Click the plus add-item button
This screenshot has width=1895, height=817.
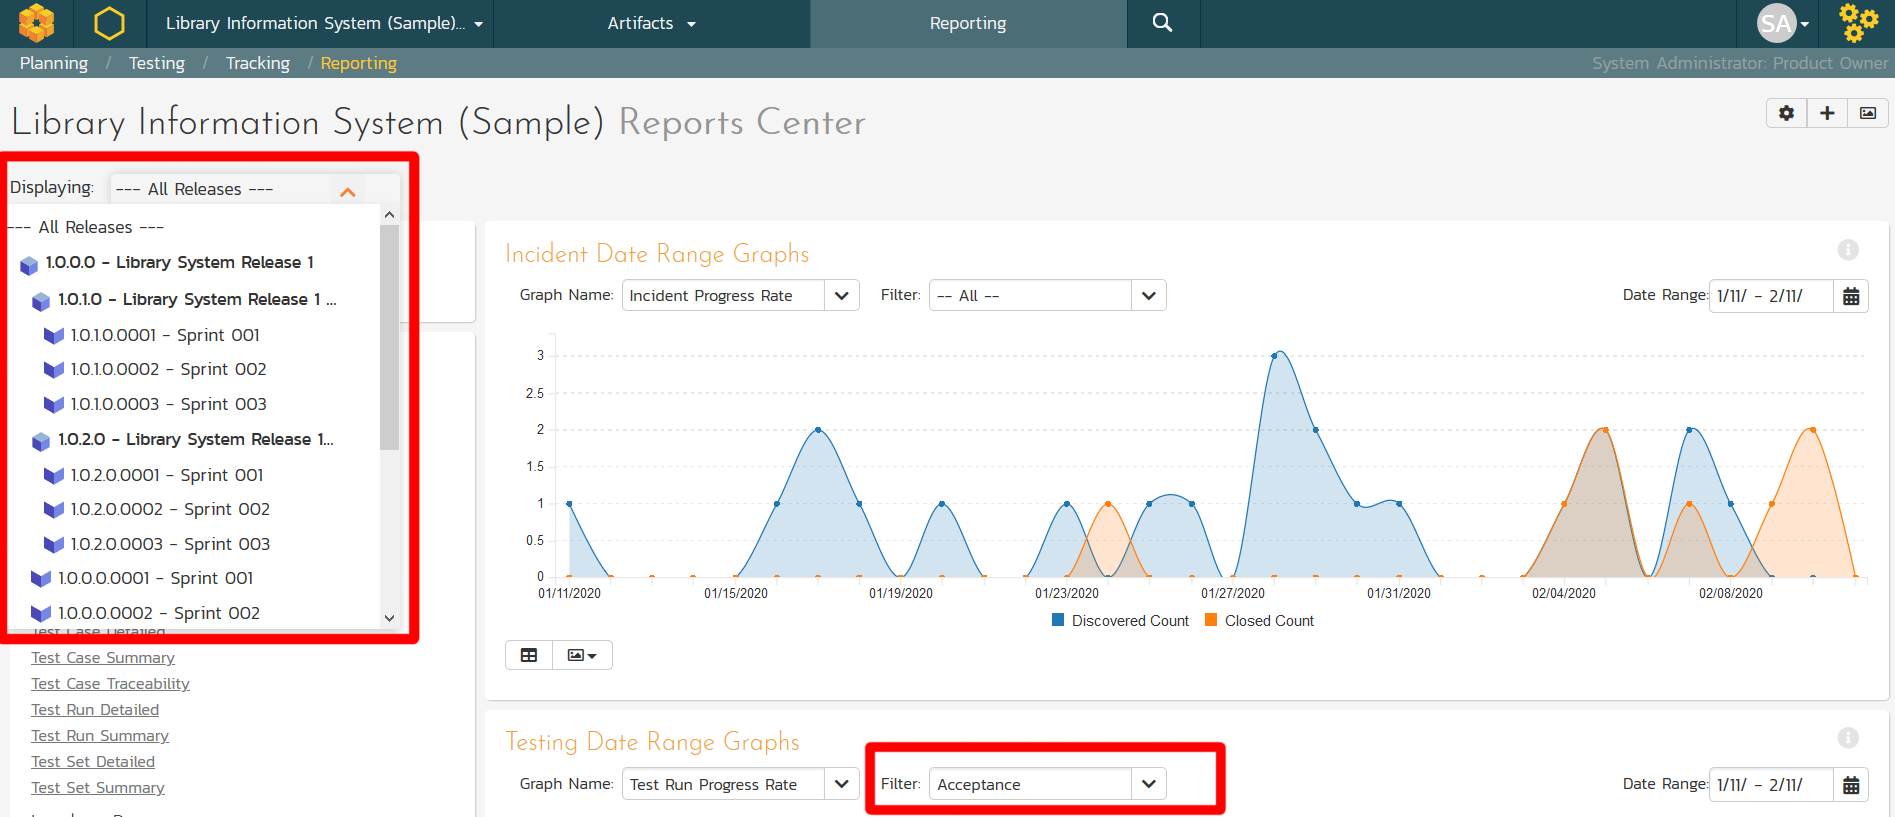pyautogui.click(x=1827, y=113)
